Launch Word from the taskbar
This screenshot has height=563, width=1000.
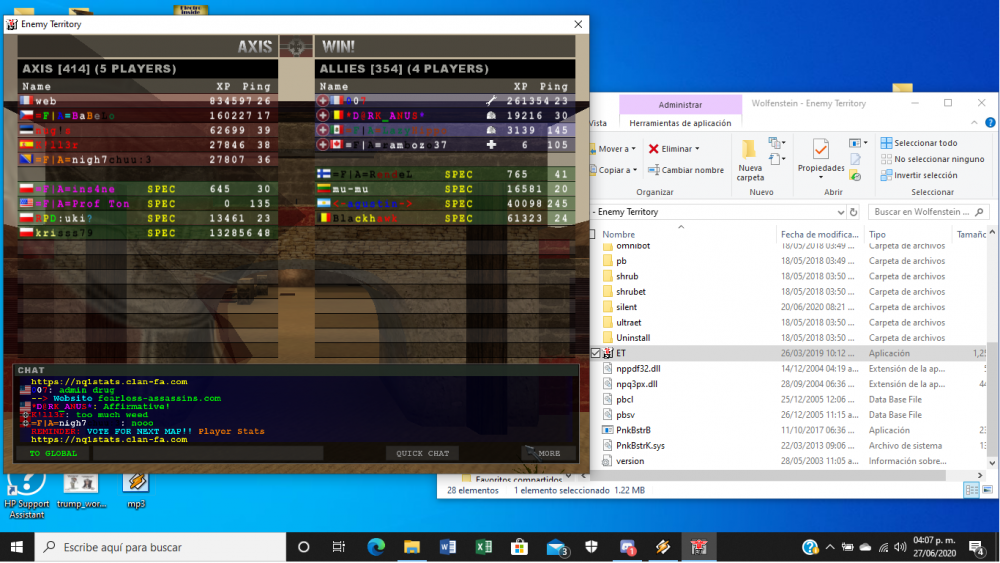[448, 547]
